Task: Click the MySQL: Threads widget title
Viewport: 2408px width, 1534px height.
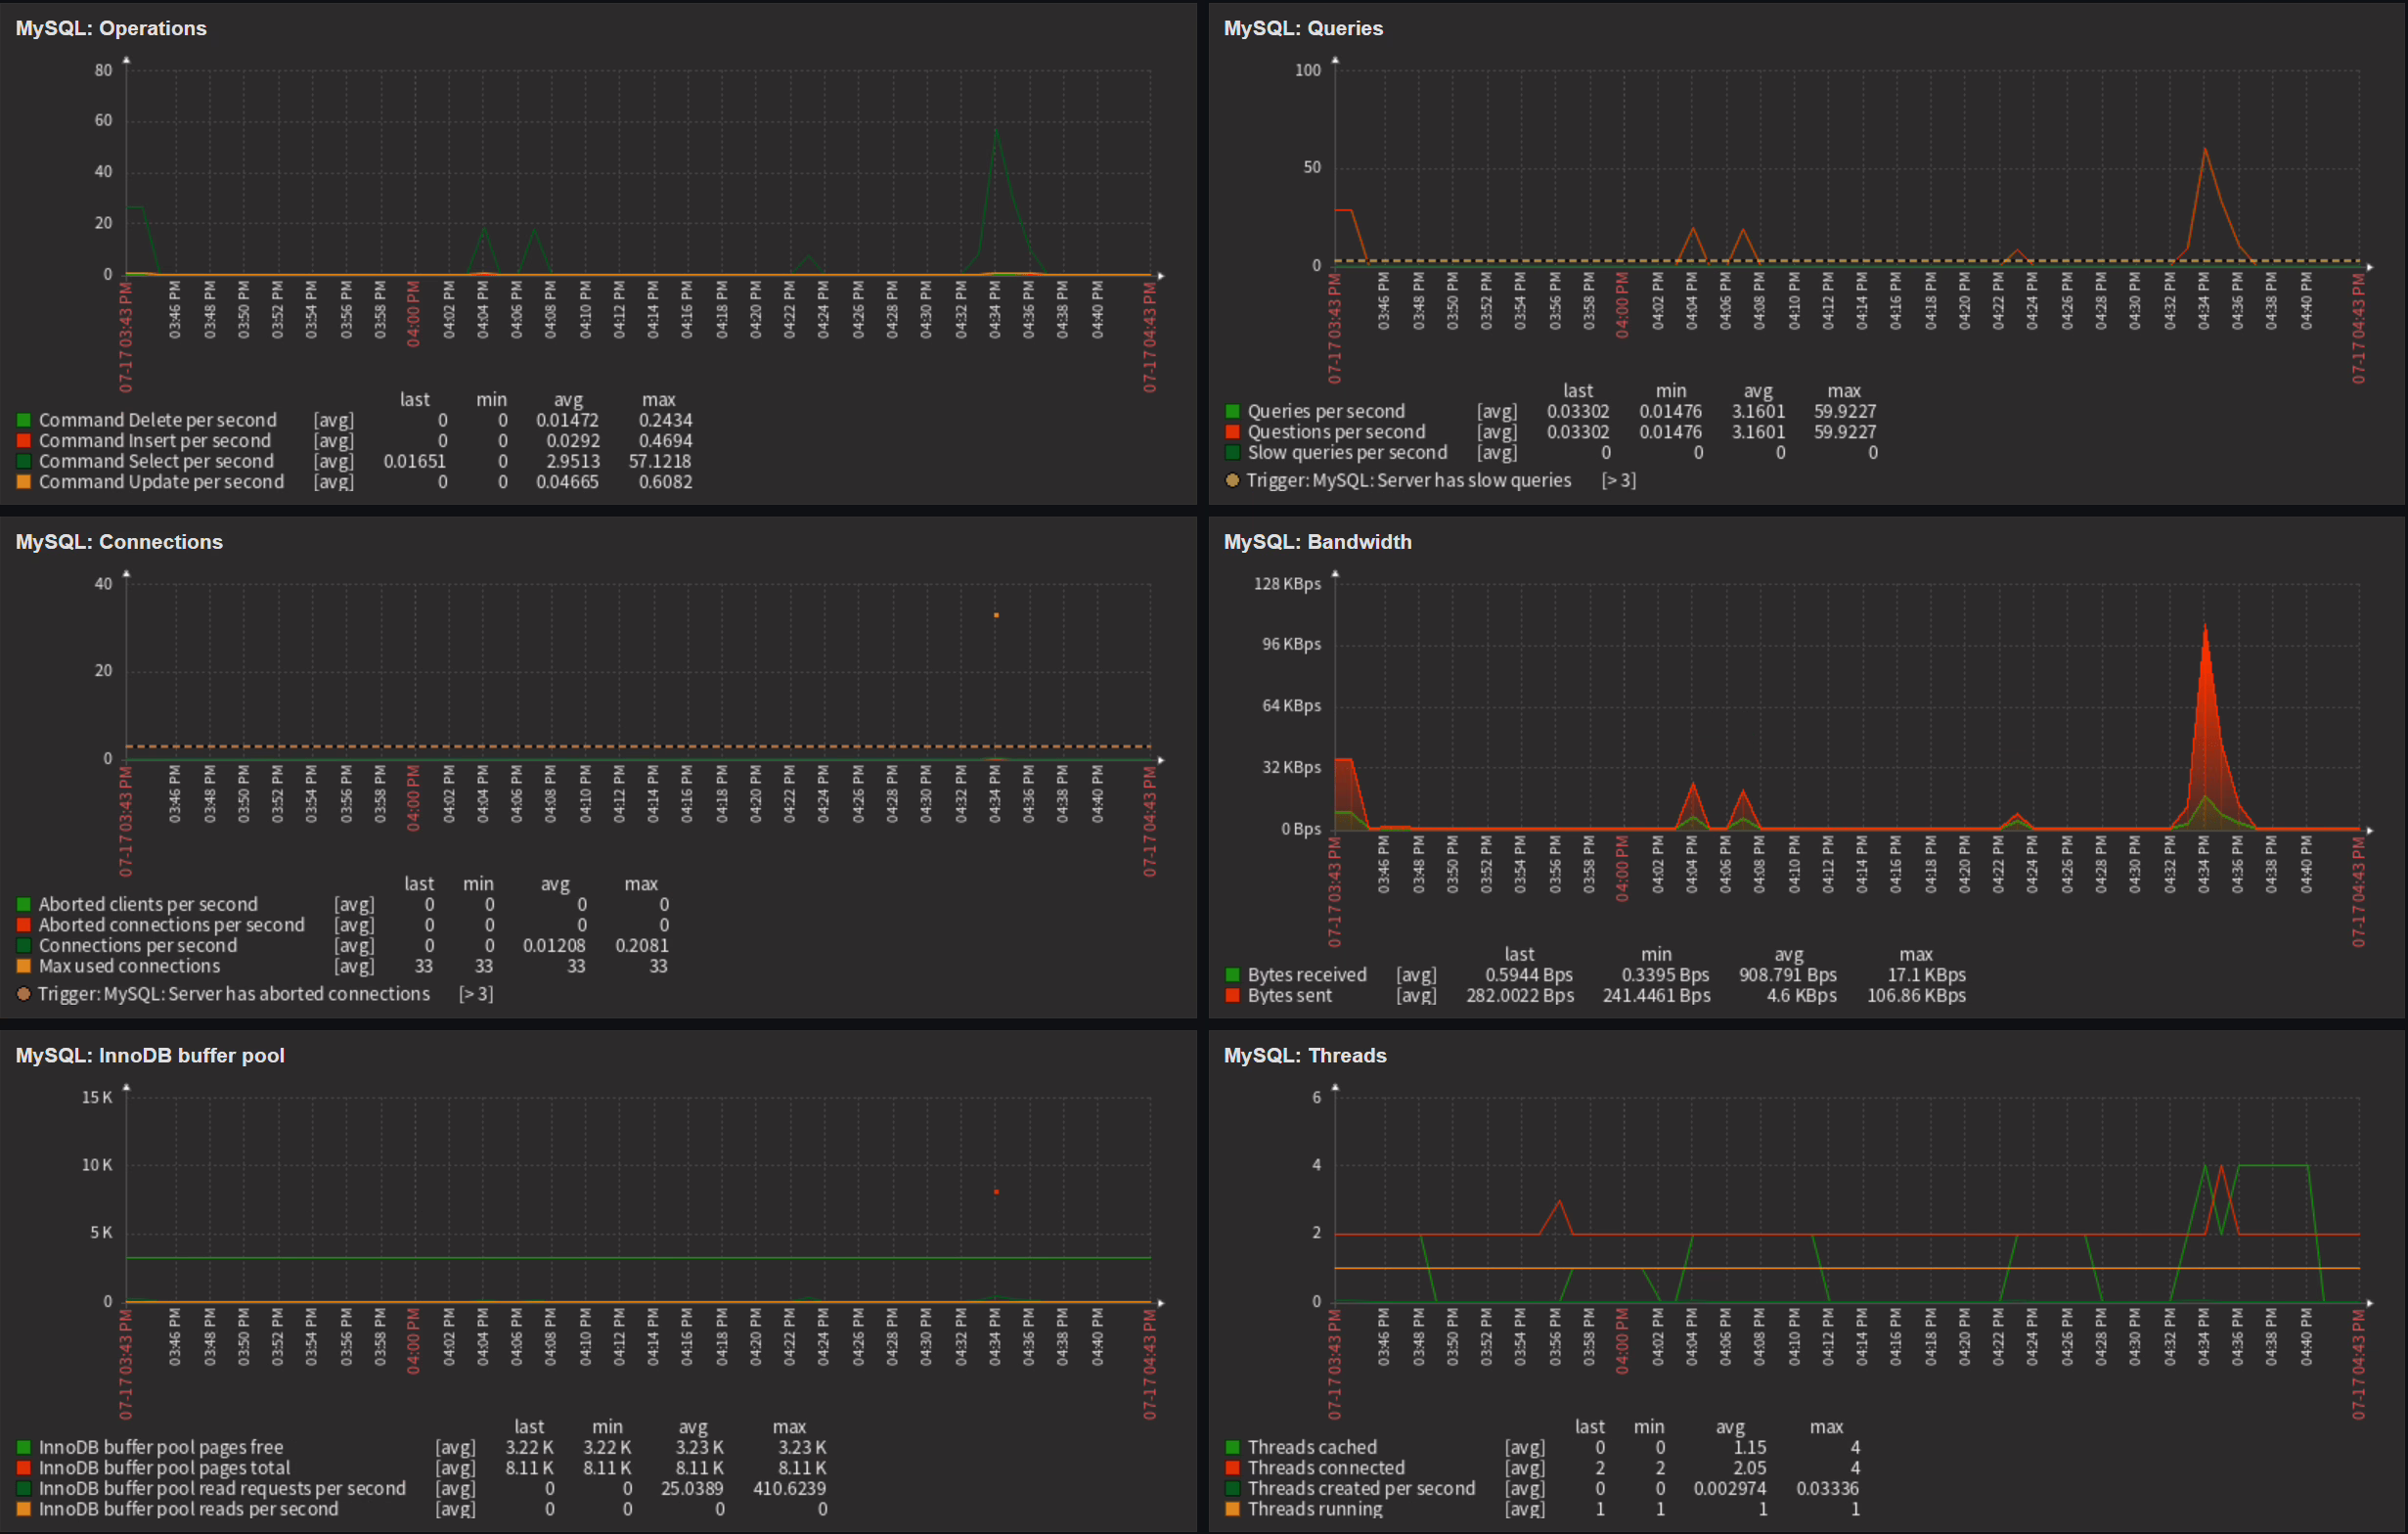Action: click(x=1305, y=1056)
